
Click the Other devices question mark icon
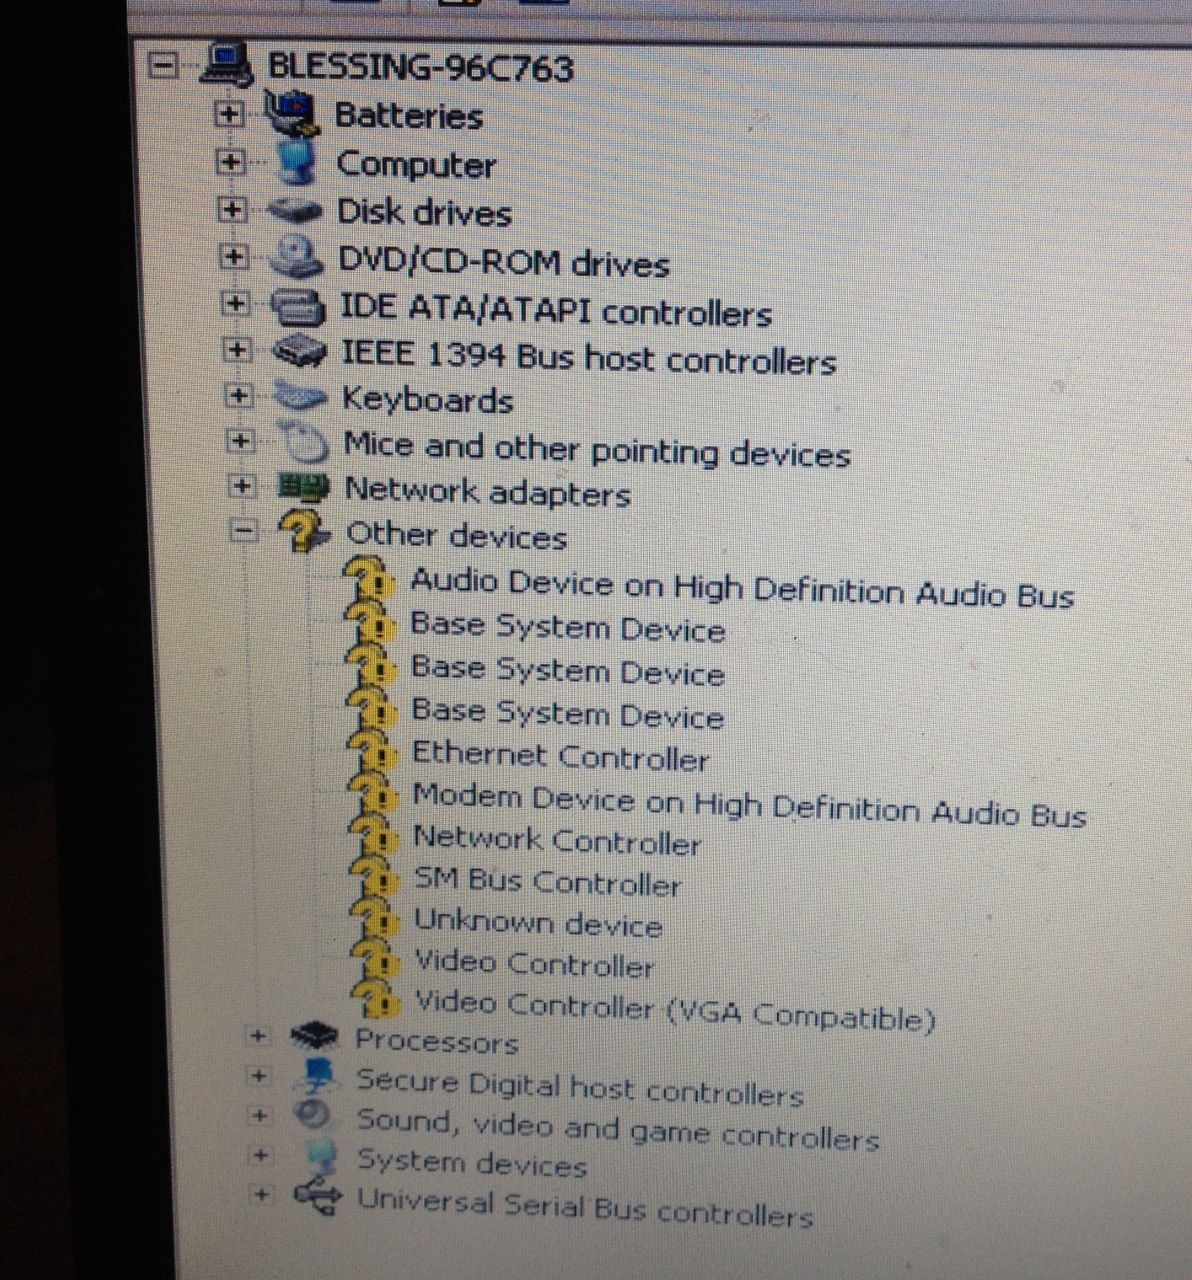[303, 531]
